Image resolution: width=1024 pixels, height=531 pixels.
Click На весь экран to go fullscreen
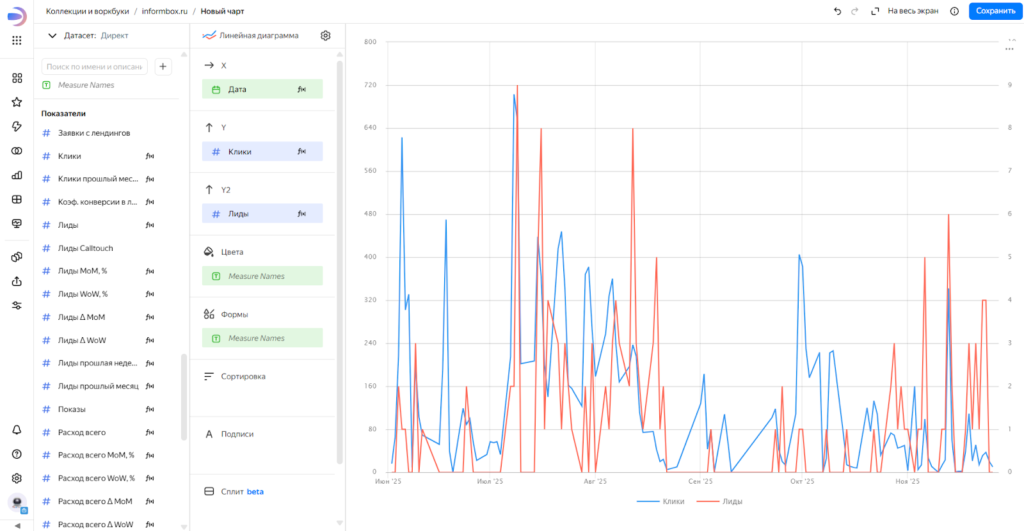pyautogui.click(x=902, y=11)
